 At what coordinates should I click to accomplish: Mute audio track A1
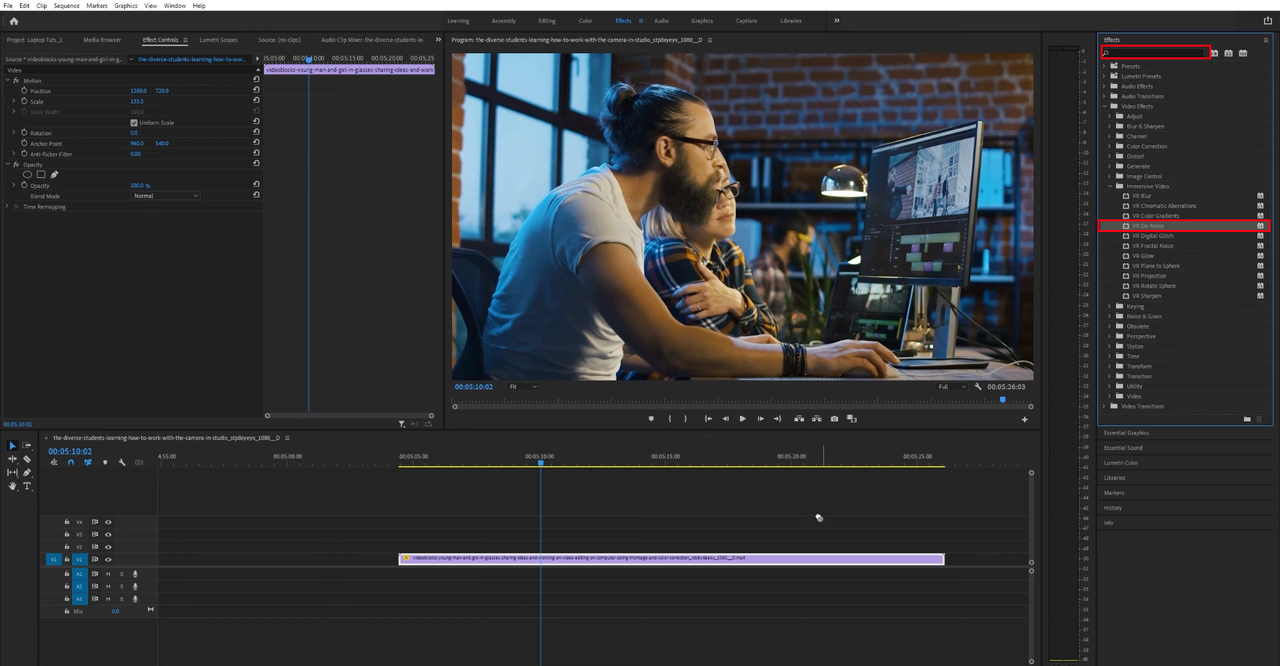[108, 574]
